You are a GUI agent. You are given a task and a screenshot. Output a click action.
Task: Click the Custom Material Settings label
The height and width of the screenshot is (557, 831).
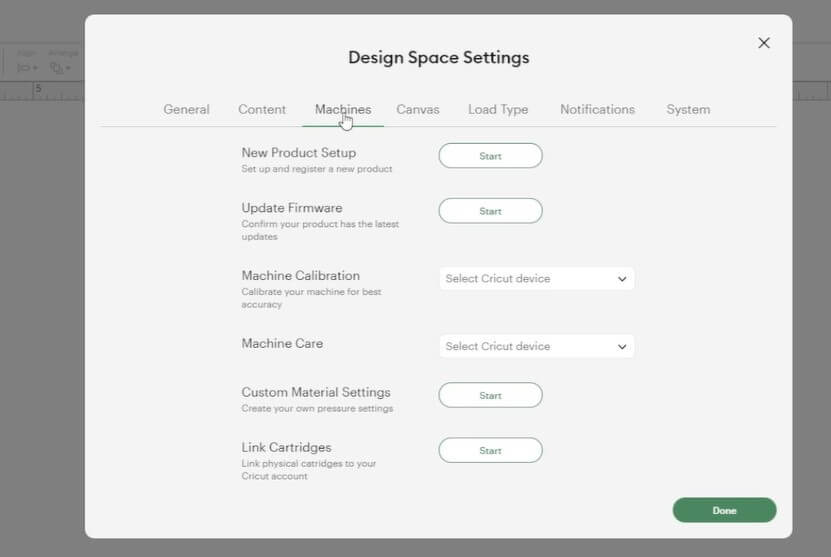[316, 392]
